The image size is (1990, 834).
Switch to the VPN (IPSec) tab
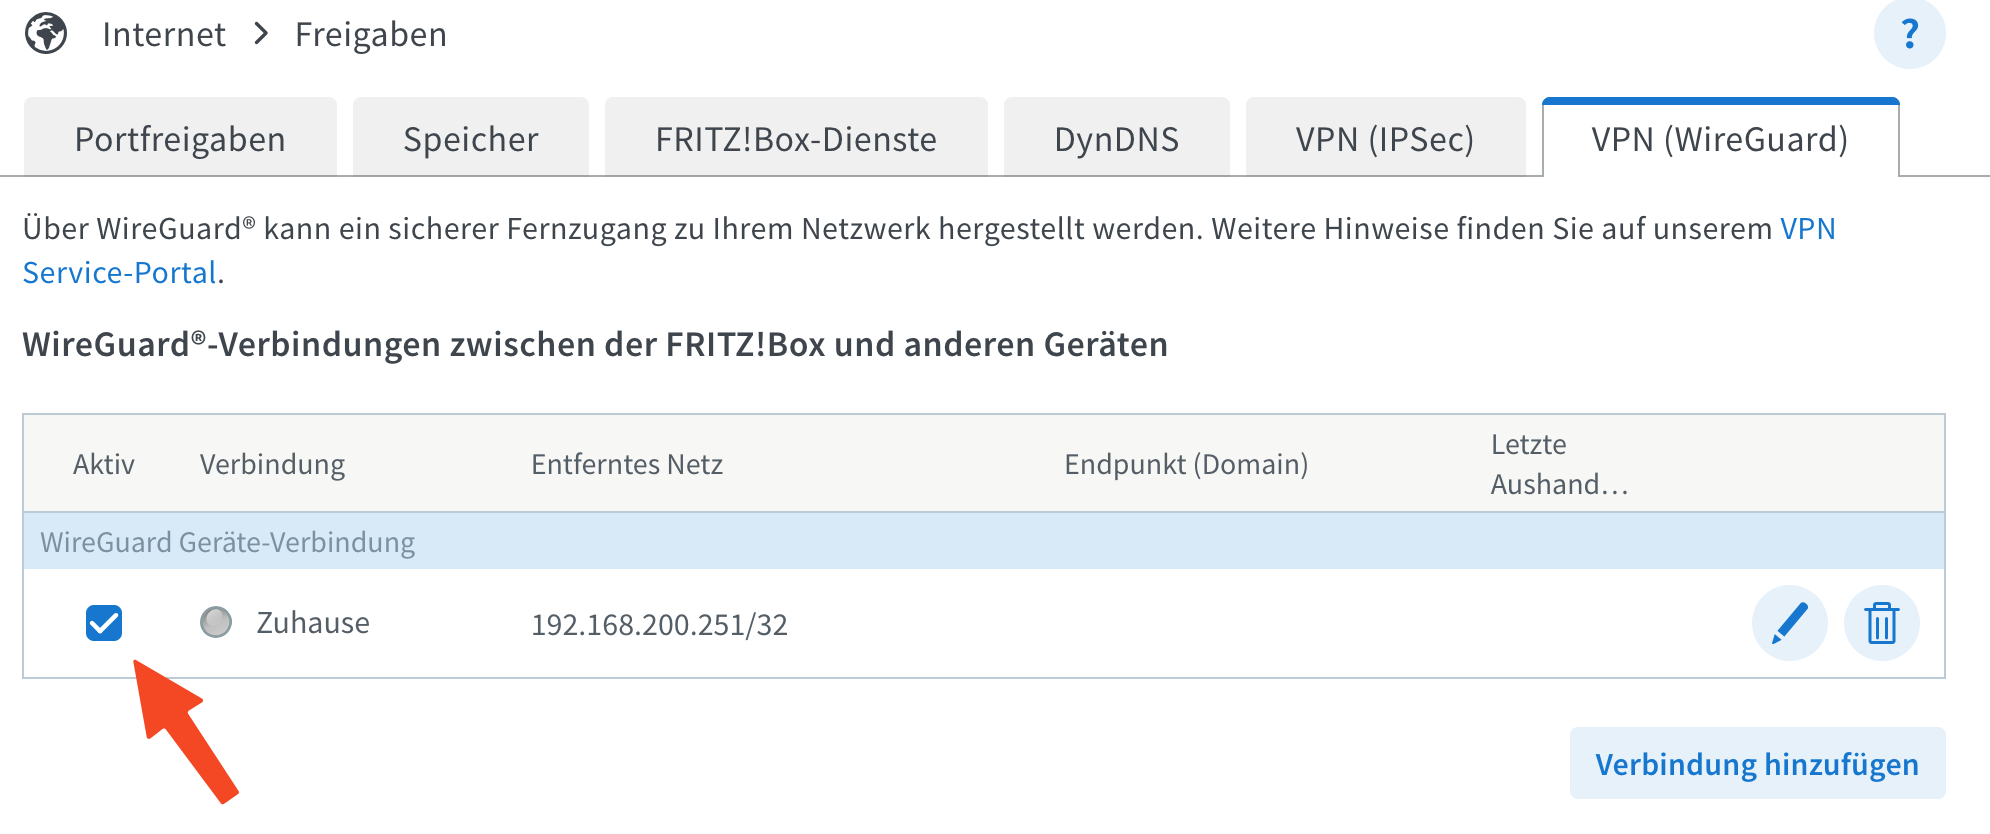pos(1384,139)
